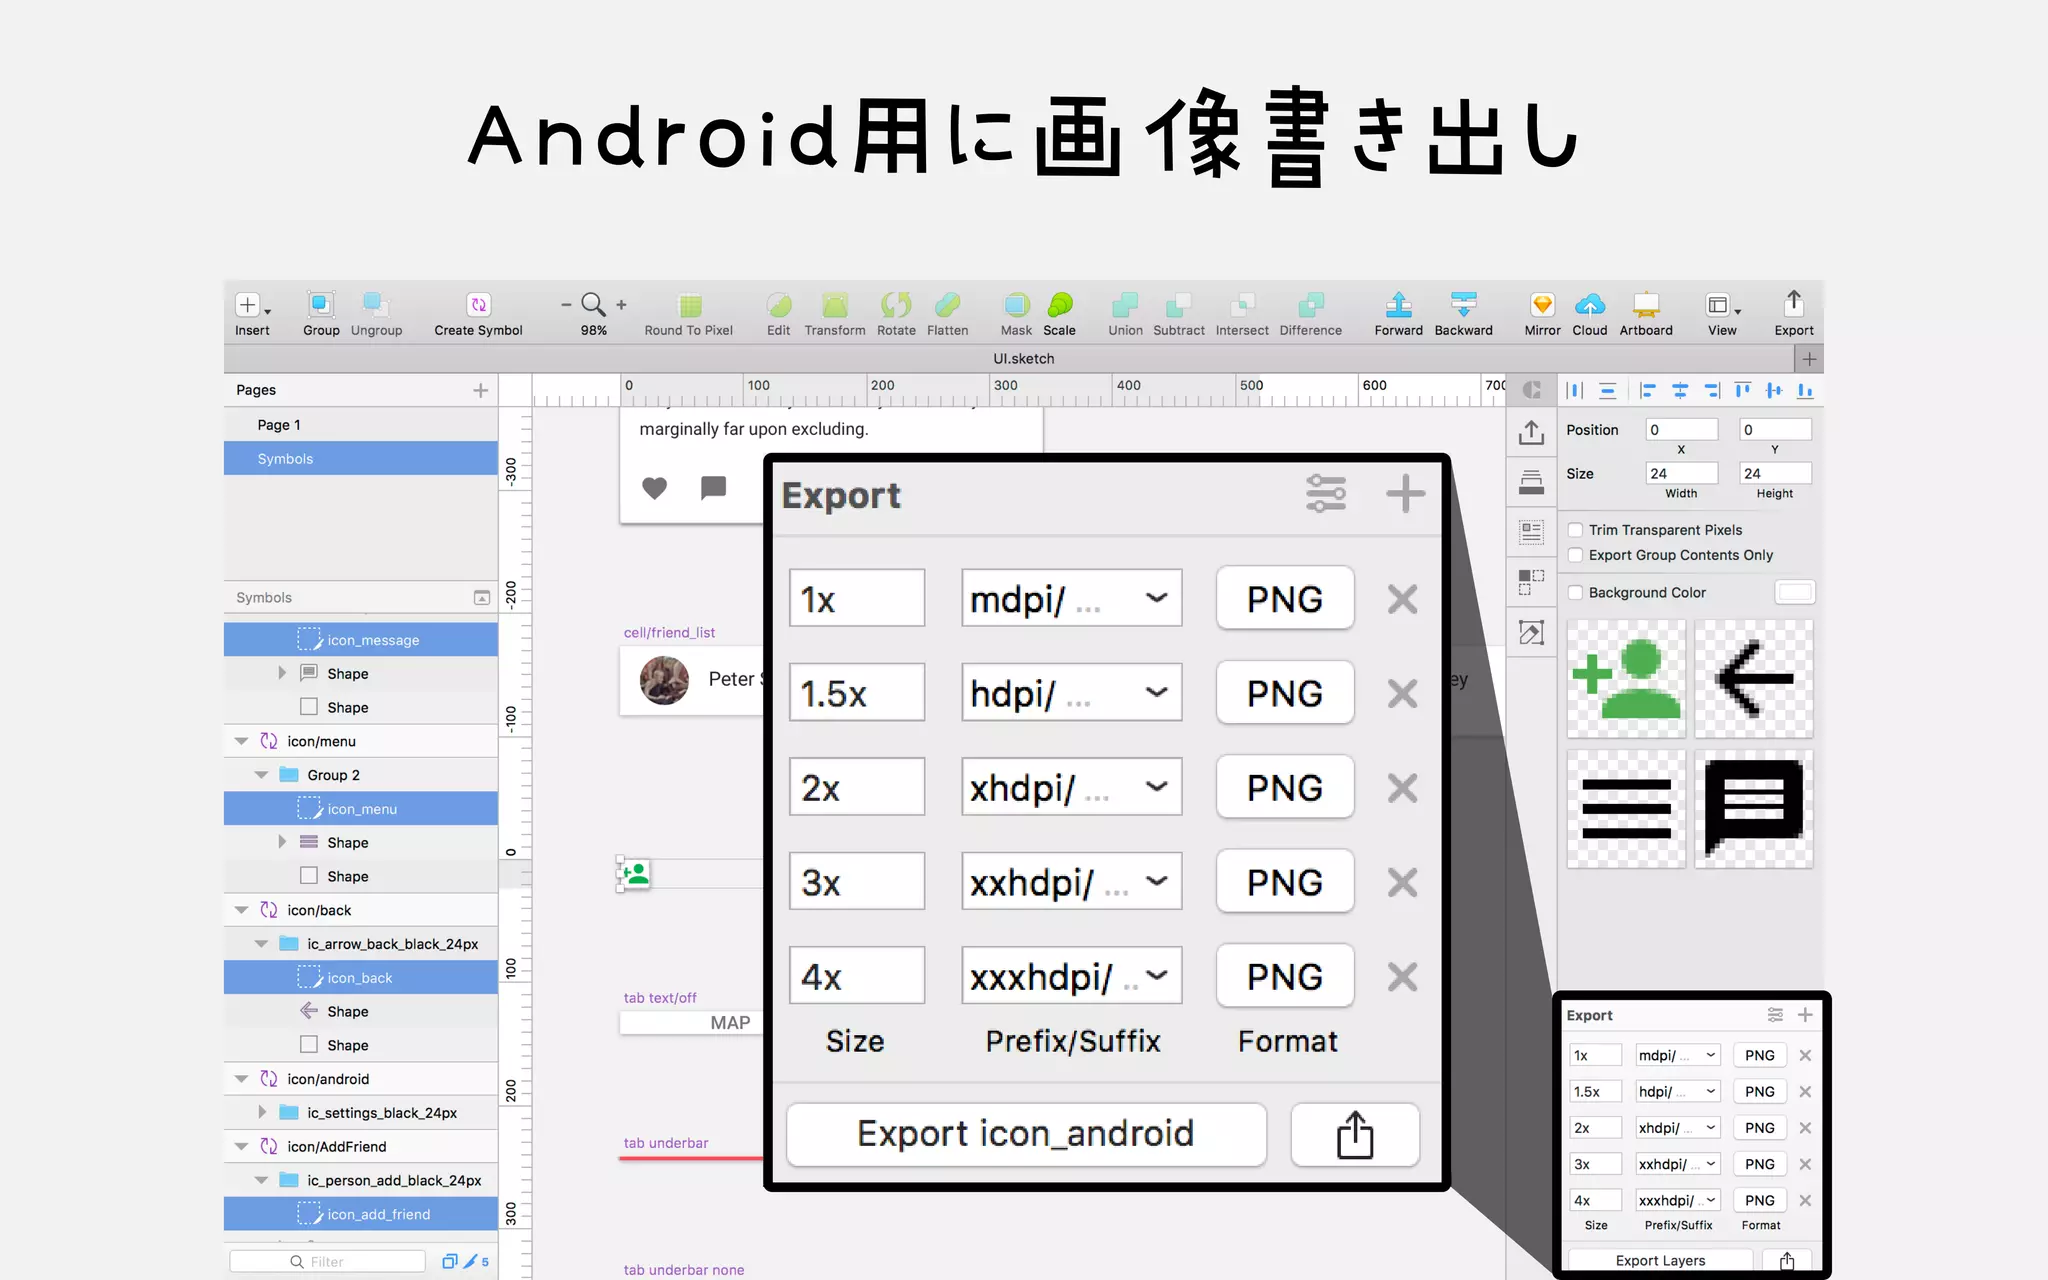Click the zoom magnifier icon
Screen dimensions: 2048x1280
[593, 304]
